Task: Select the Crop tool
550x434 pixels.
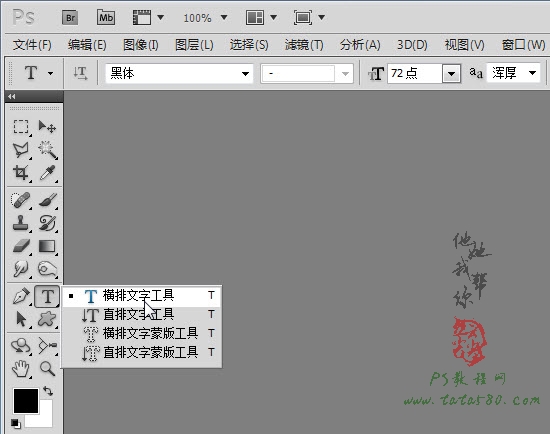Action: pos(21,173)
